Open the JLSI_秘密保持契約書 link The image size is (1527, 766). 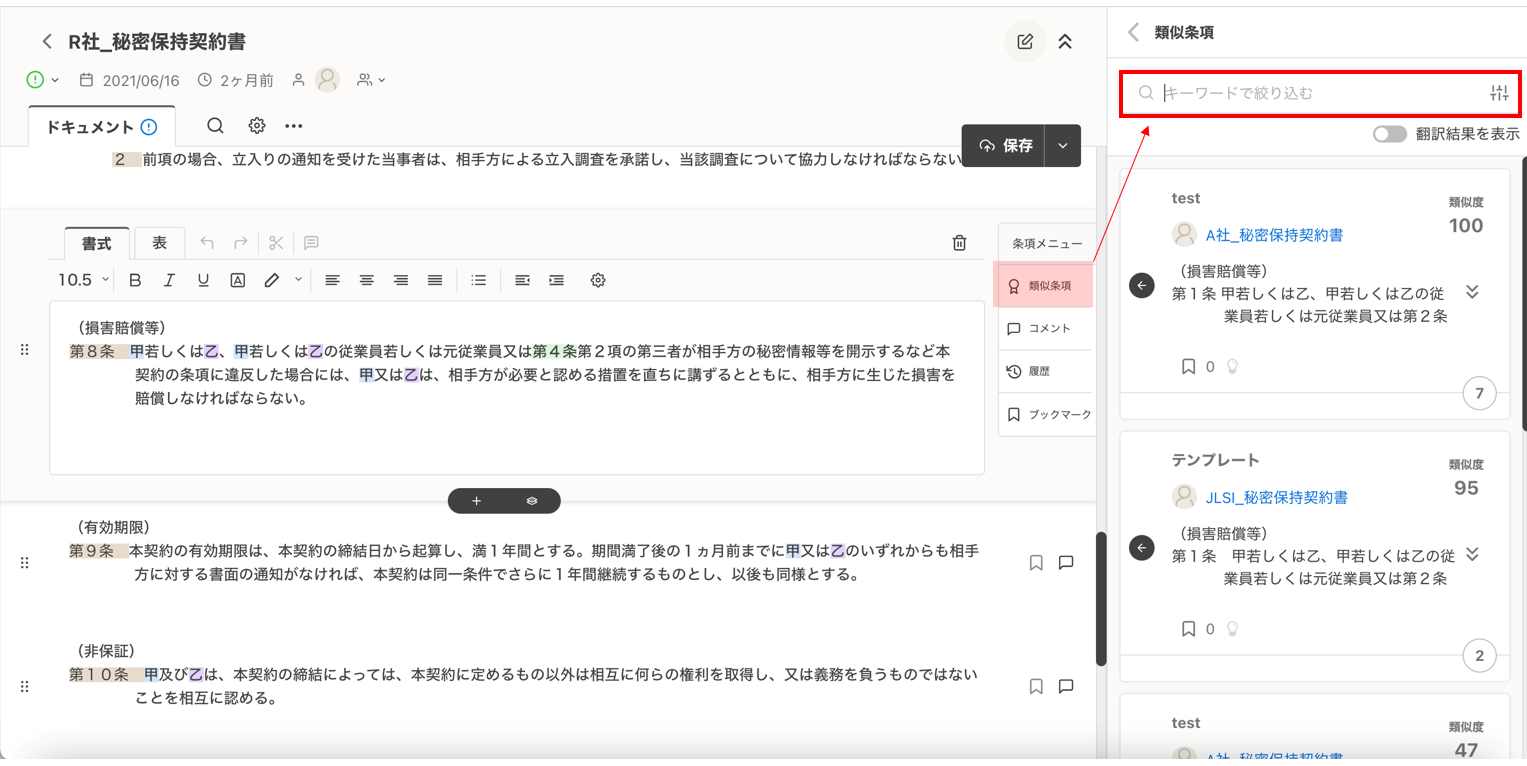[x=1276, y=497]
